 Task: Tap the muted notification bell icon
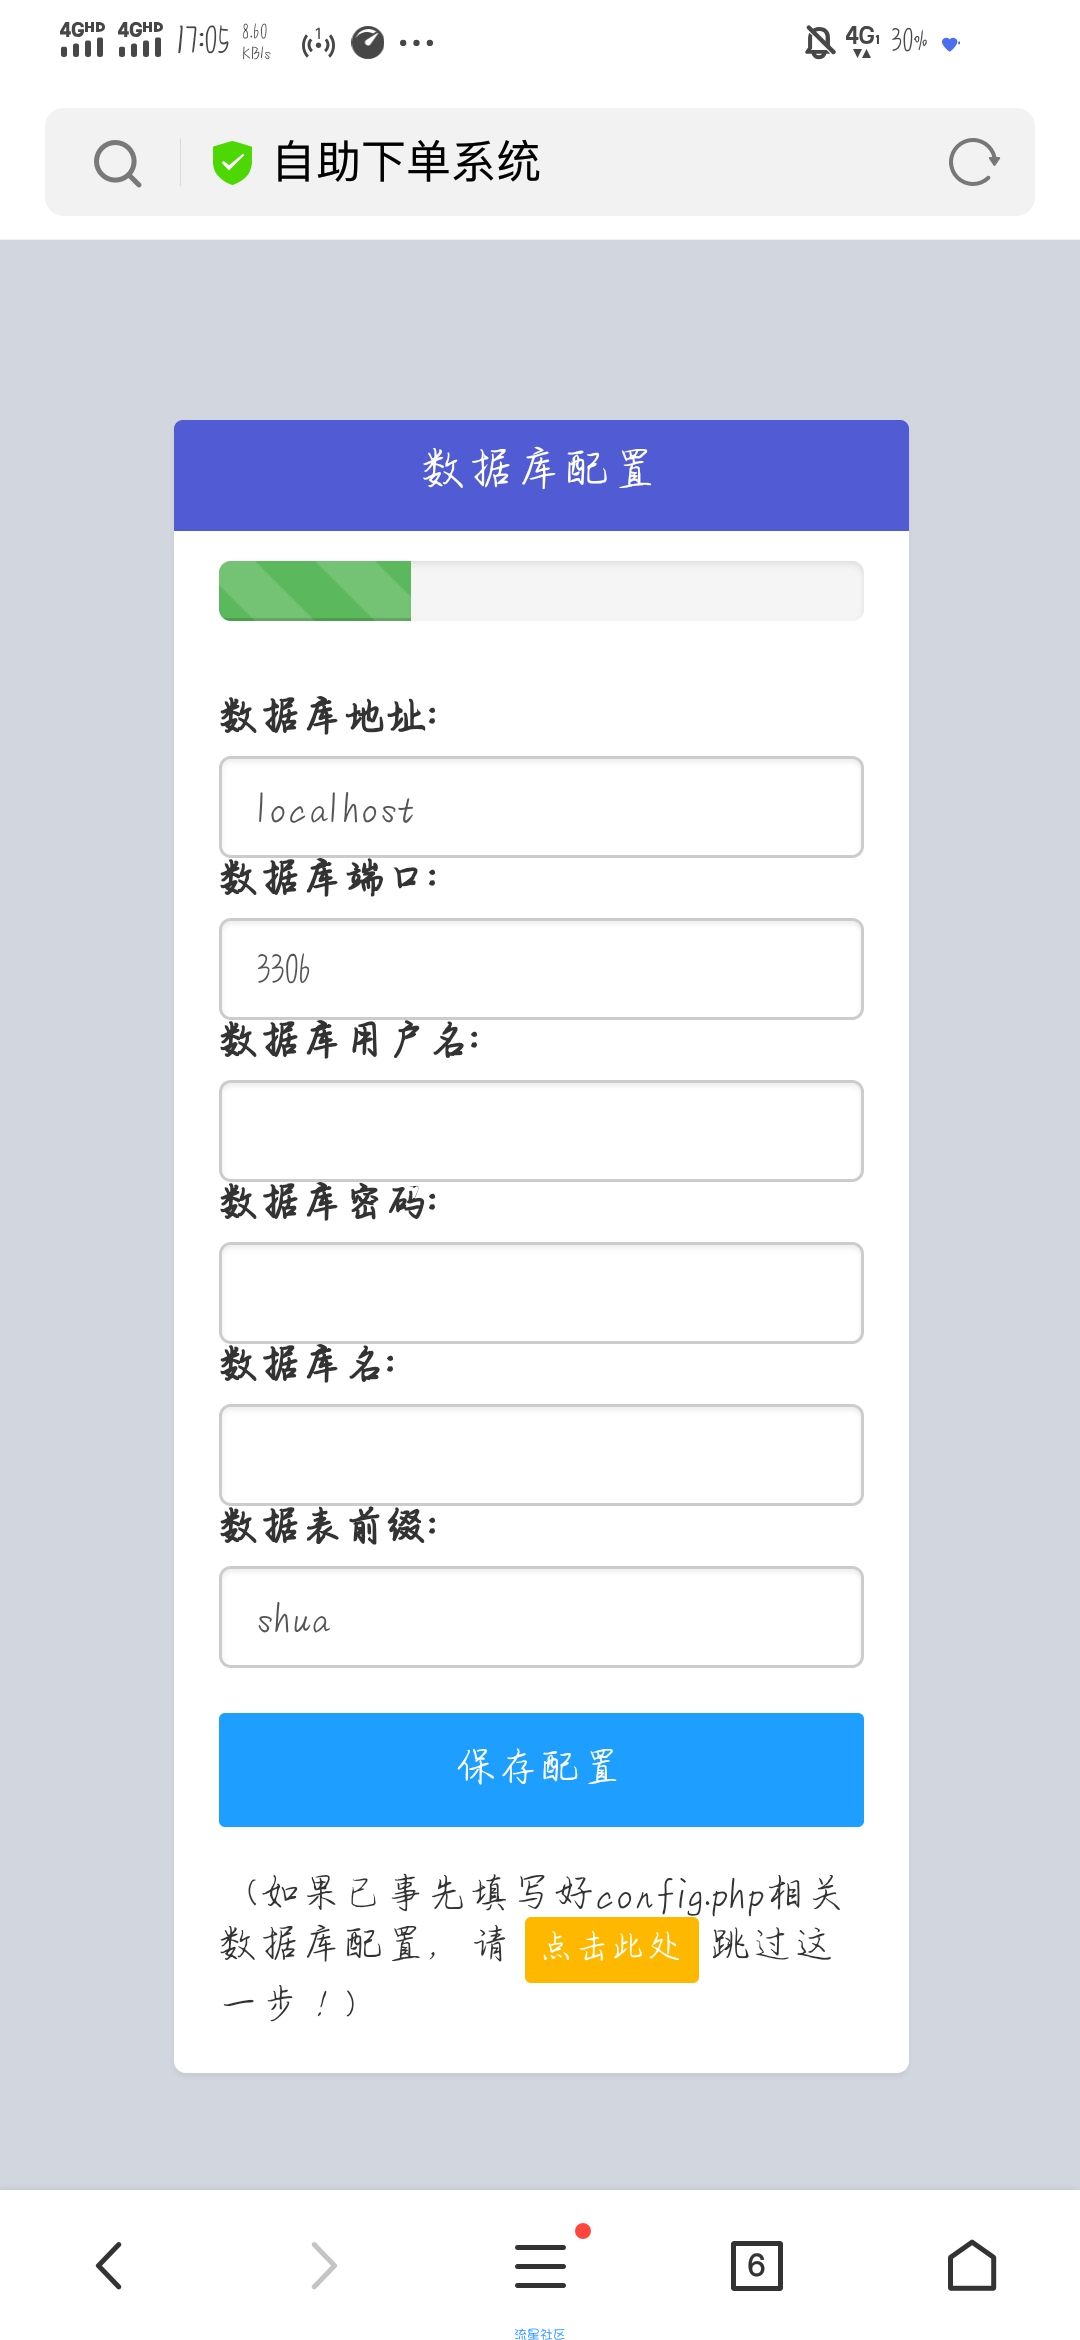[x=820, y=42]
